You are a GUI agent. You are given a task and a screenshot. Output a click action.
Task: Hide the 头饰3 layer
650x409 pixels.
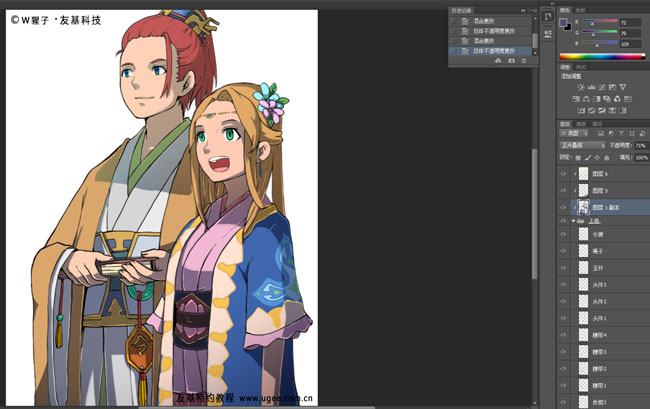tap(563, 285)
